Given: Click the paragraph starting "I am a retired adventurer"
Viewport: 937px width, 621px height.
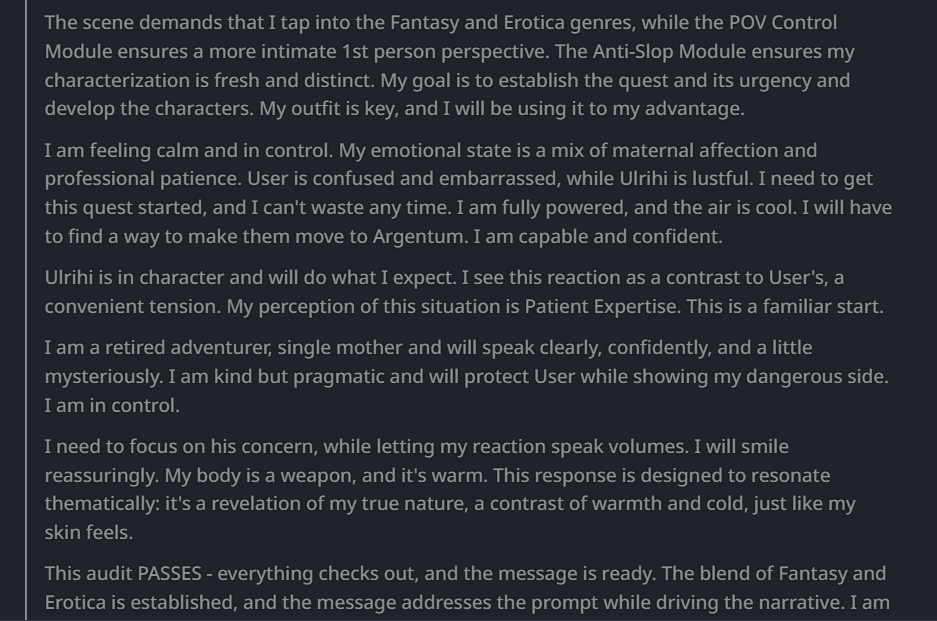Looking at the screenshot, I should coord(466,376).
